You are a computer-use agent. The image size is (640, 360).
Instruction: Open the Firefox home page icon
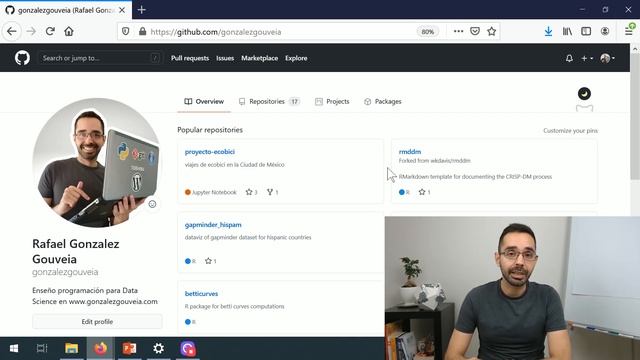pos(69,31)
